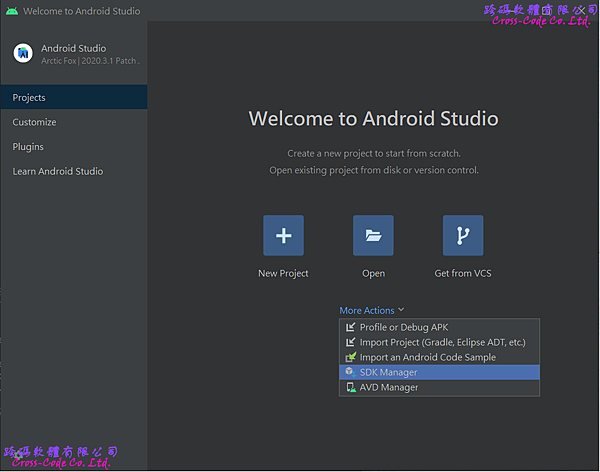The image size is (600, 472).
Task: Click the Profile or Debug APK icon
Action: coord(350,327)
